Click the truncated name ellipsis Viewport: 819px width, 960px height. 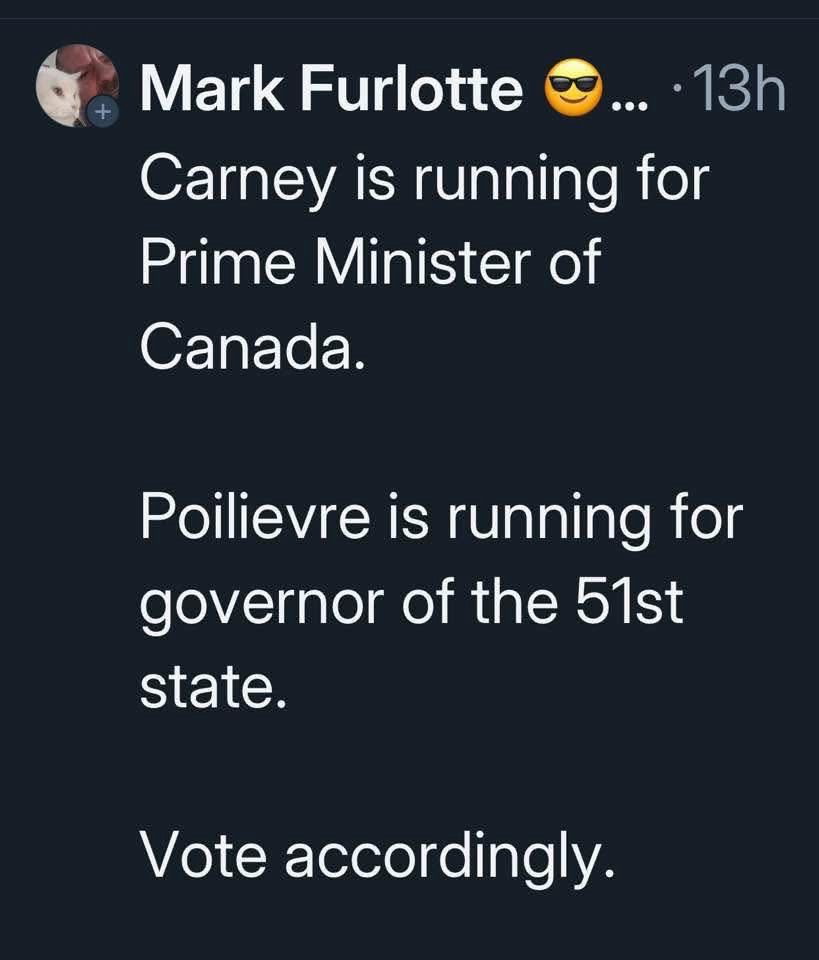coord(628,100)
